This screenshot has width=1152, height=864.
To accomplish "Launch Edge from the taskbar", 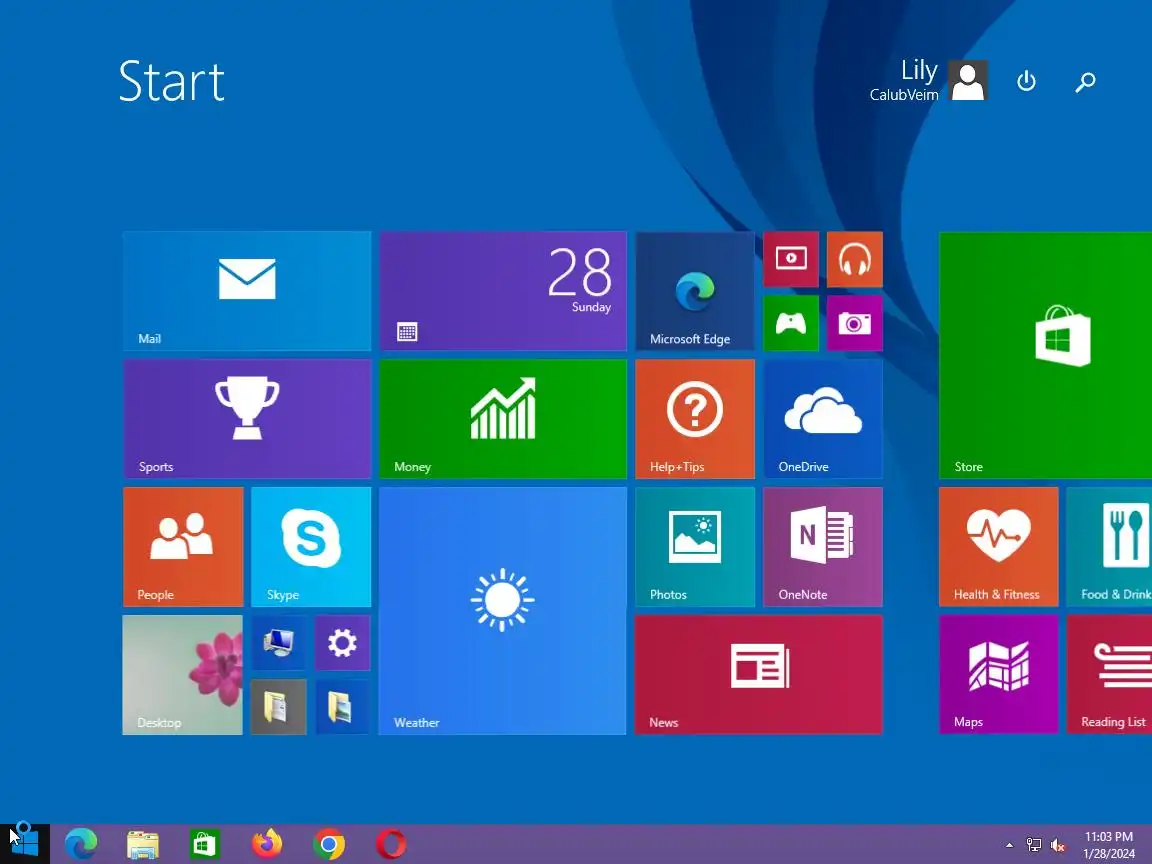I will (x=81, y=844).
